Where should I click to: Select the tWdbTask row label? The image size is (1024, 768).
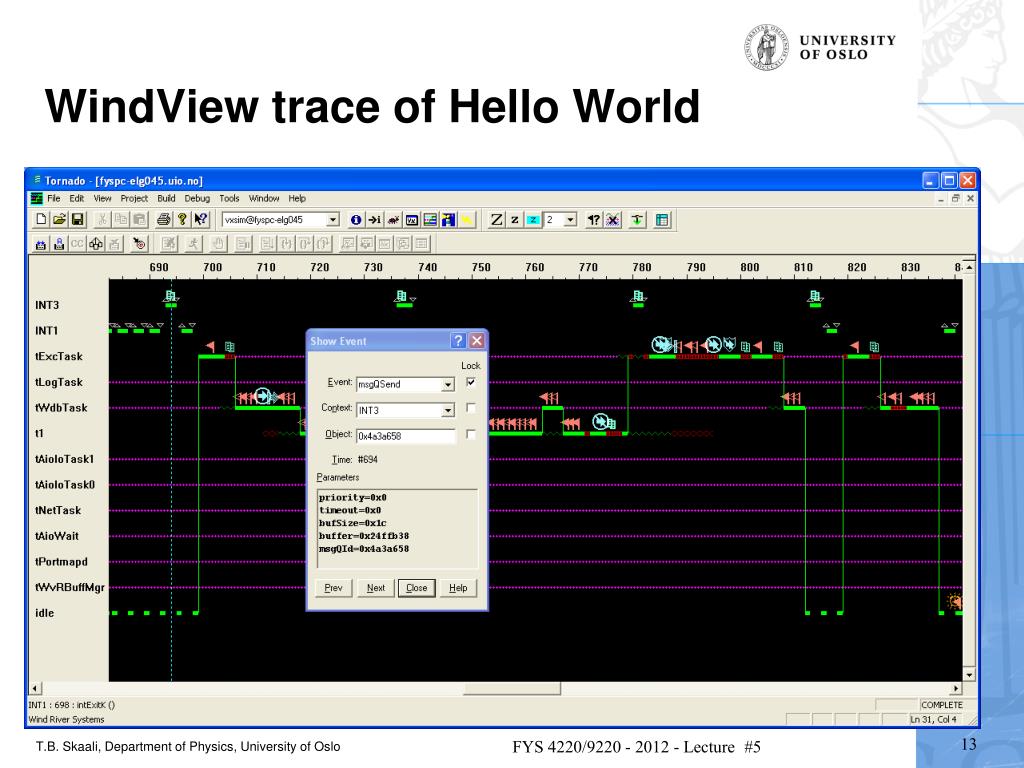61,408
